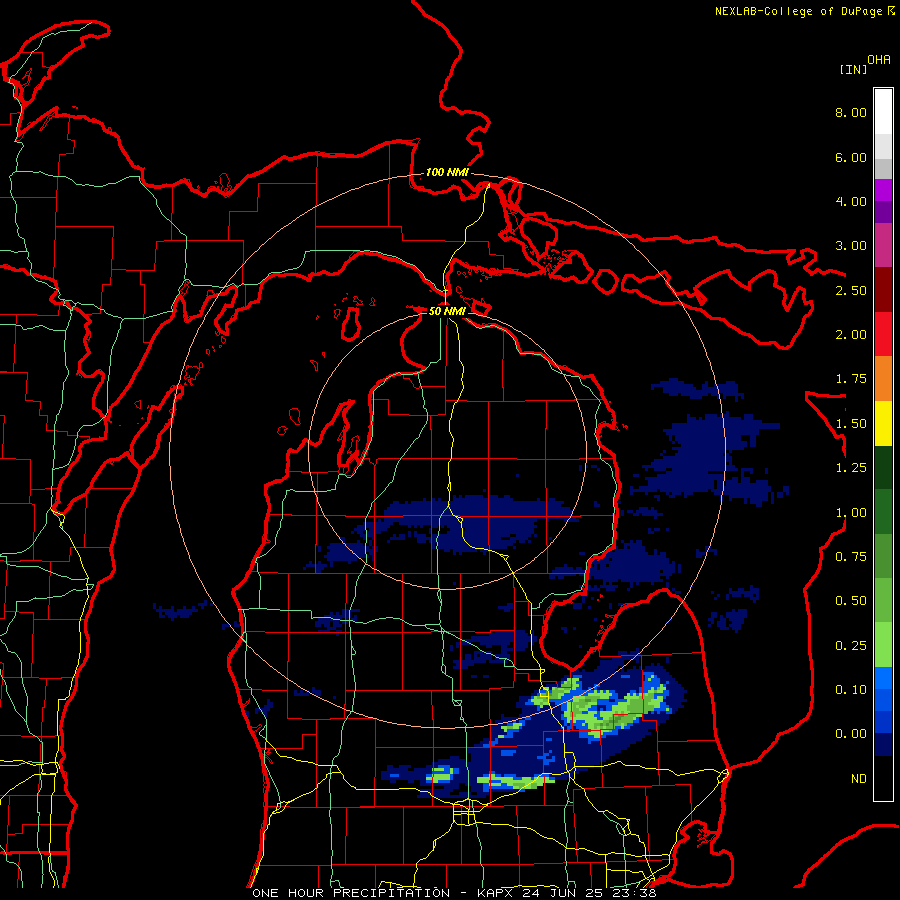900x900 pixels.
Task: Click the 1.00 legend value
Action: (851, 513)
